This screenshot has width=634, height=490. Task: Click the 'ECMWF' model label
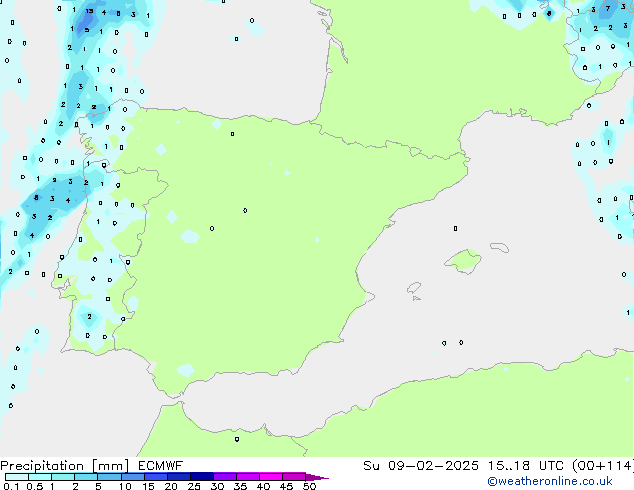pyautogui.click(x=161, y=466)
